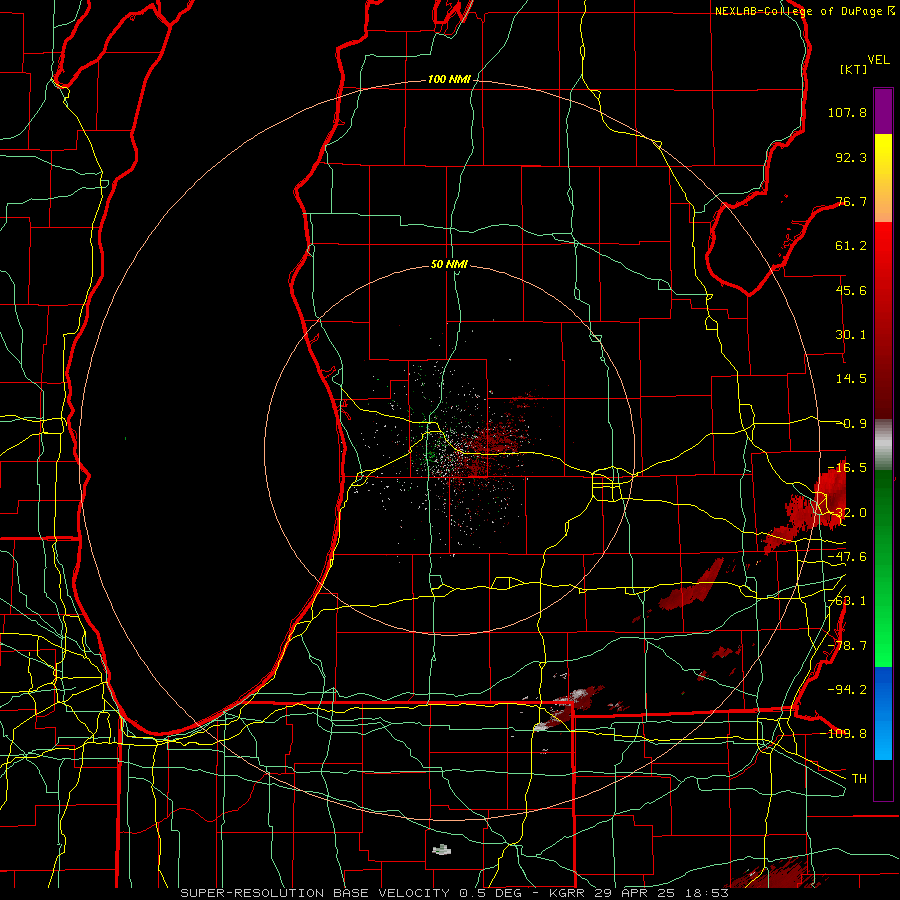
Task: Click the yellow-orange segment of the color bar
Action: click(883, 178)
